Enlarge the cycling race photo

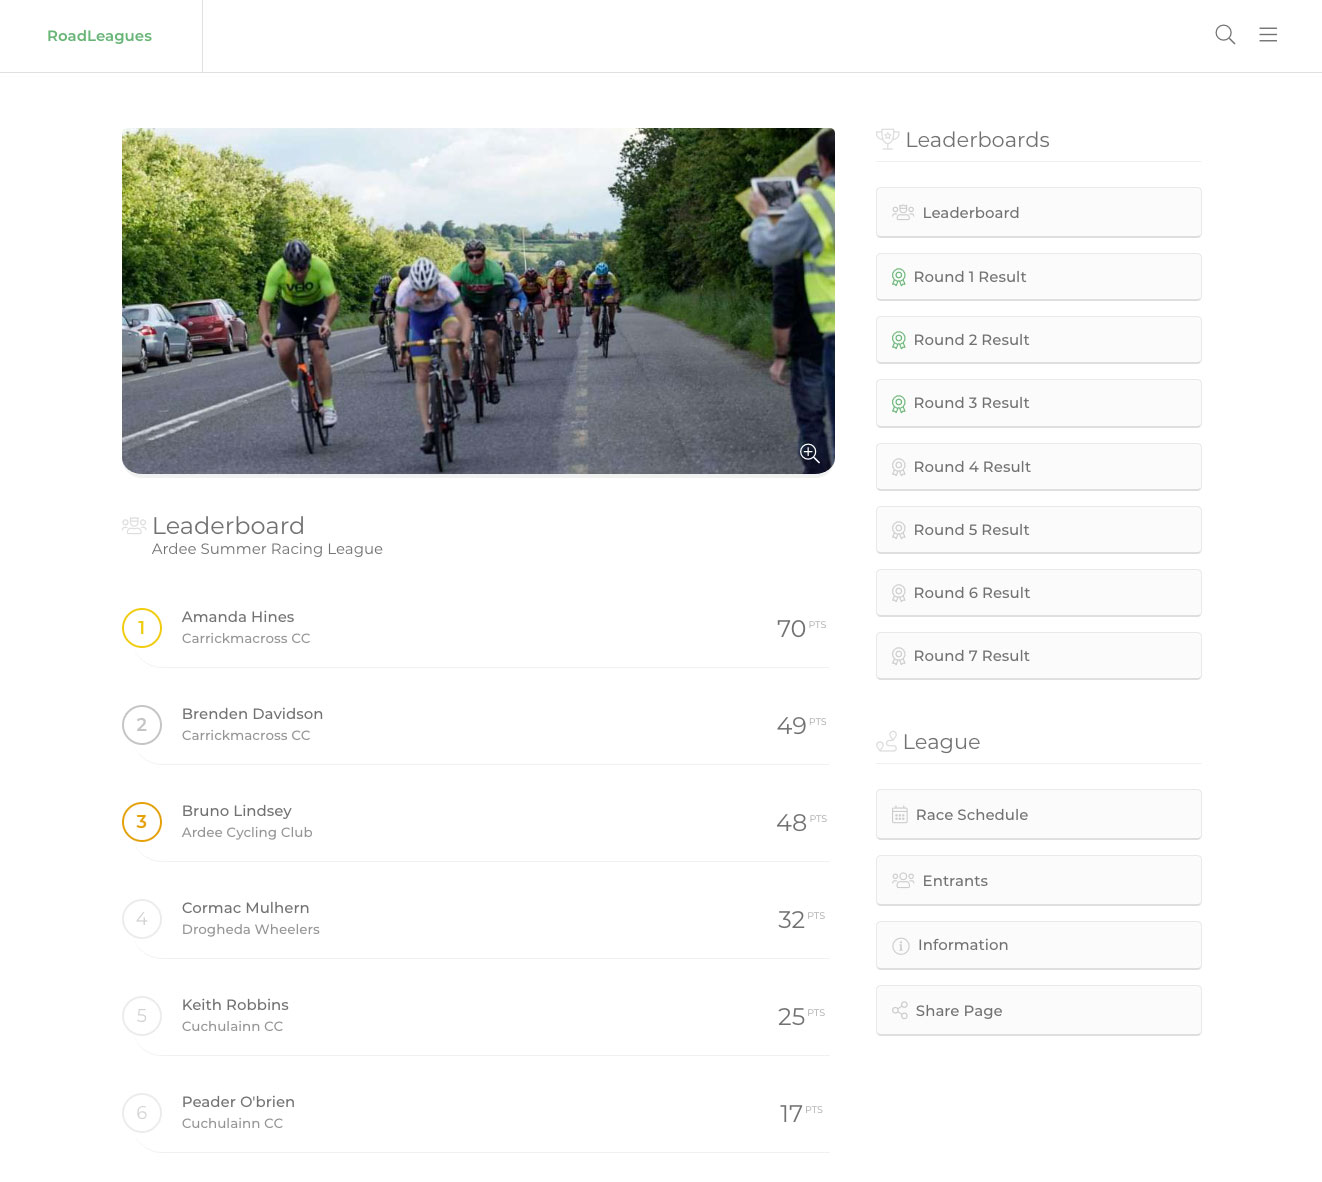(x=478, y=301)
